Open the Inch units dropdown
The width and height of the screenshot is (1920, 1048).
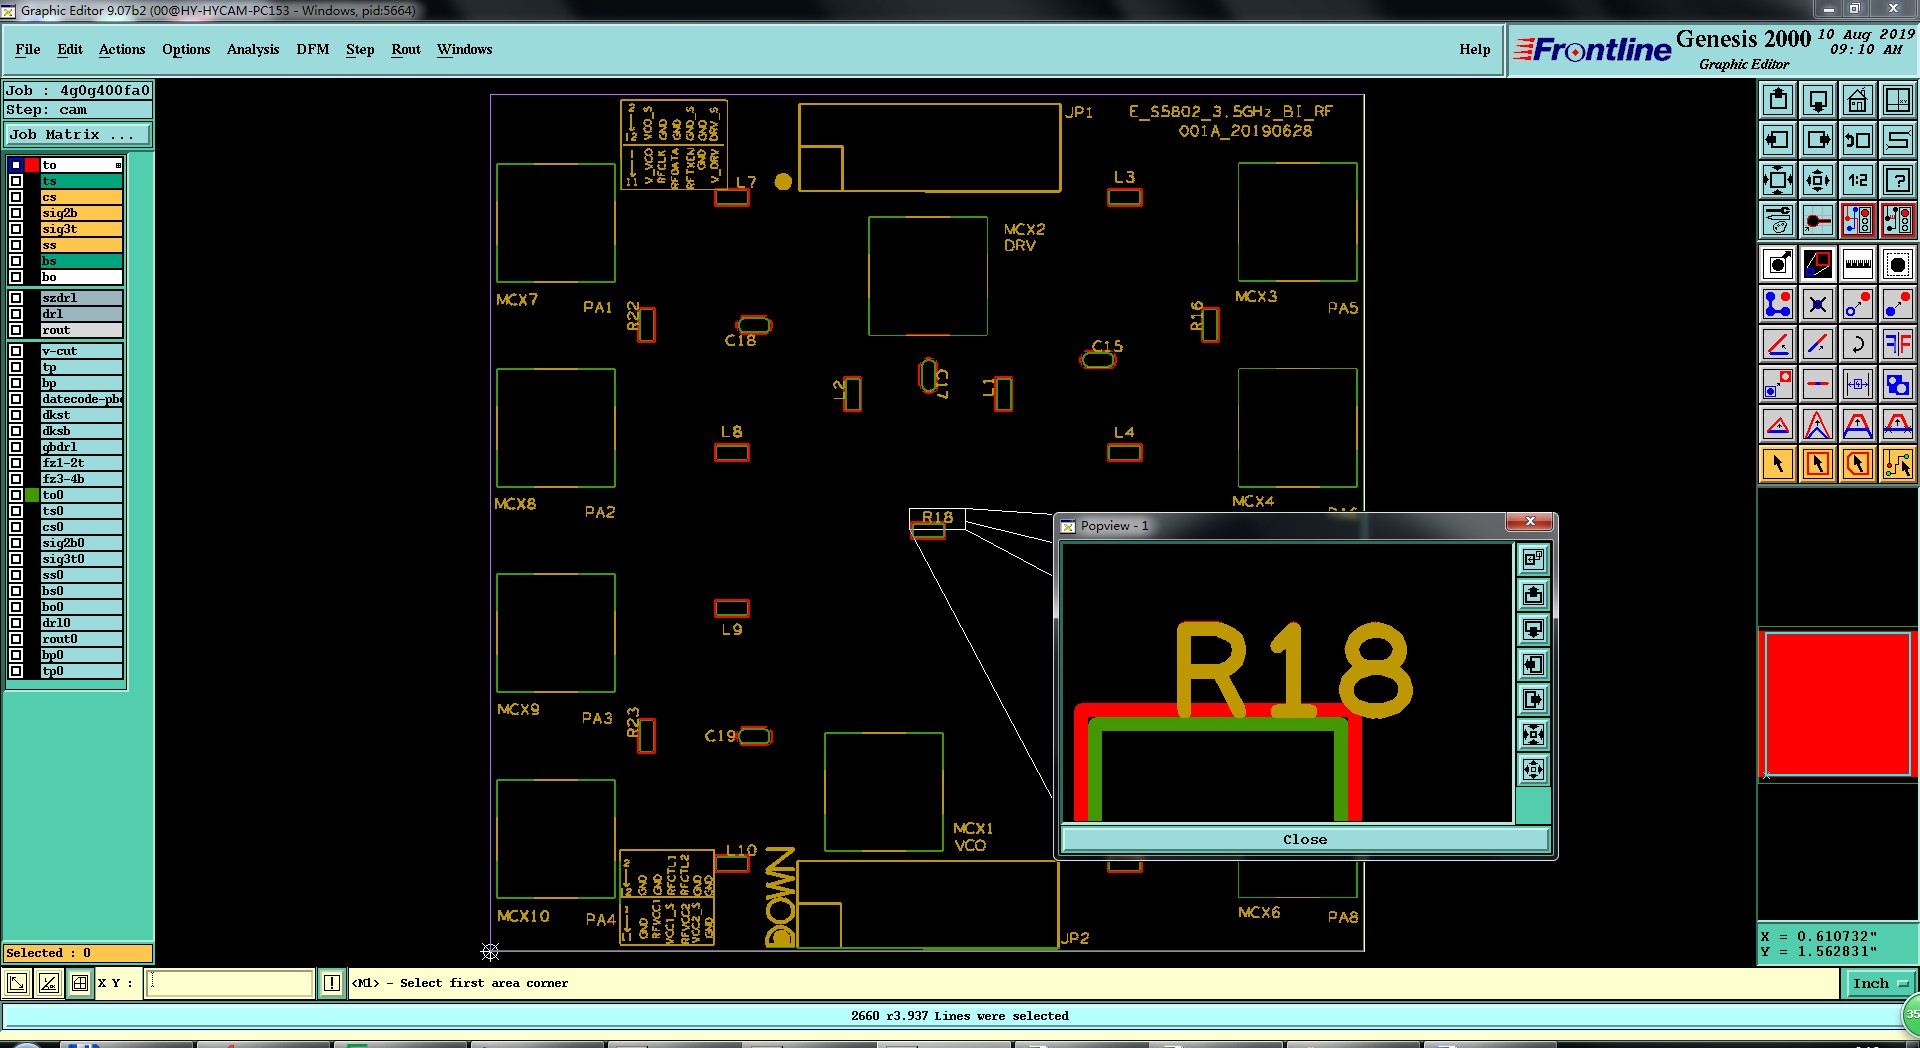coord(1879,983)
